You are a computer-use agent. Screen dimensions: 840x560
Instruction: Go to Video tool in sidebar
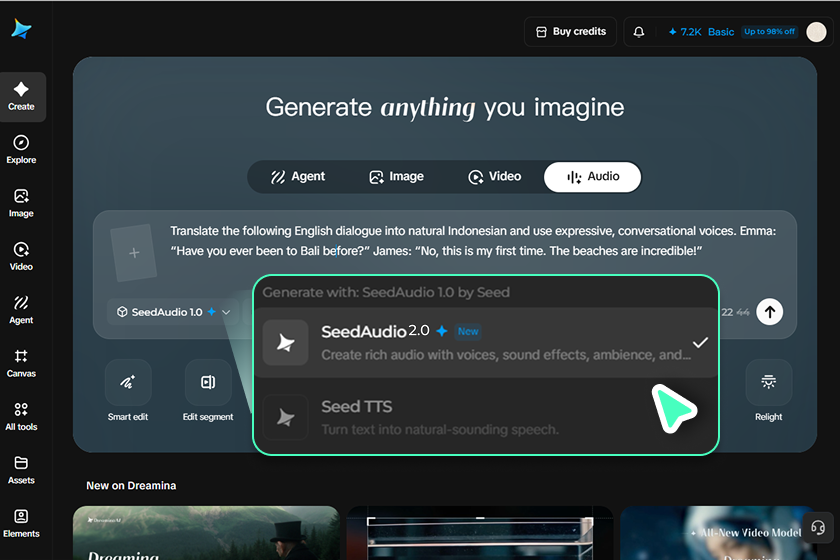(21, 256)
